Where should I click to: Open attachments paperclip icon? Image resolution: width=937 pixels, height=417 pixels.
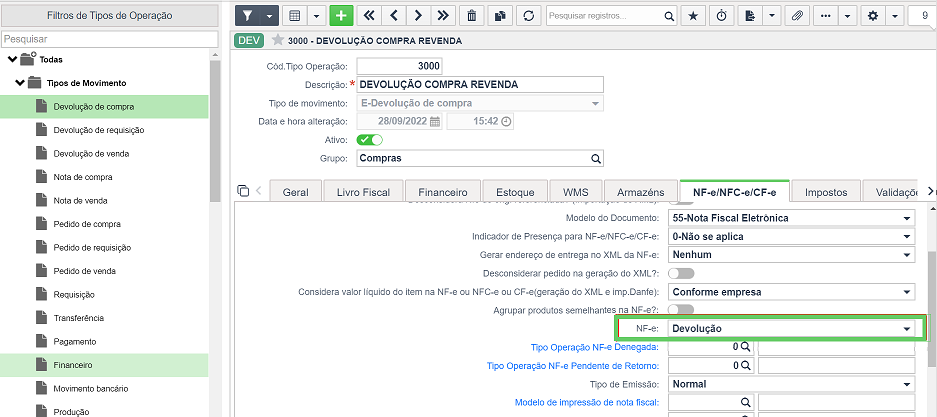pos(797,16)
